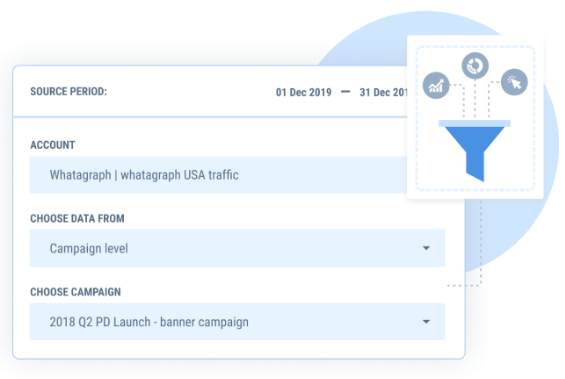Click the Campaign level text
The width and height of the screenshot is (565, 379).
89,249
